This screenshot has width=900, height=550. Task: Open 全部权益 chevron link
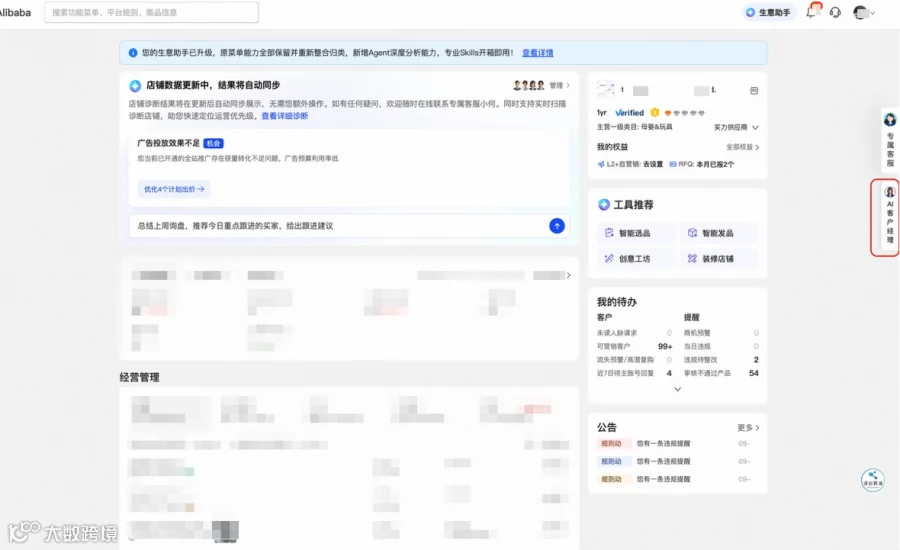[x=743, y=147]
